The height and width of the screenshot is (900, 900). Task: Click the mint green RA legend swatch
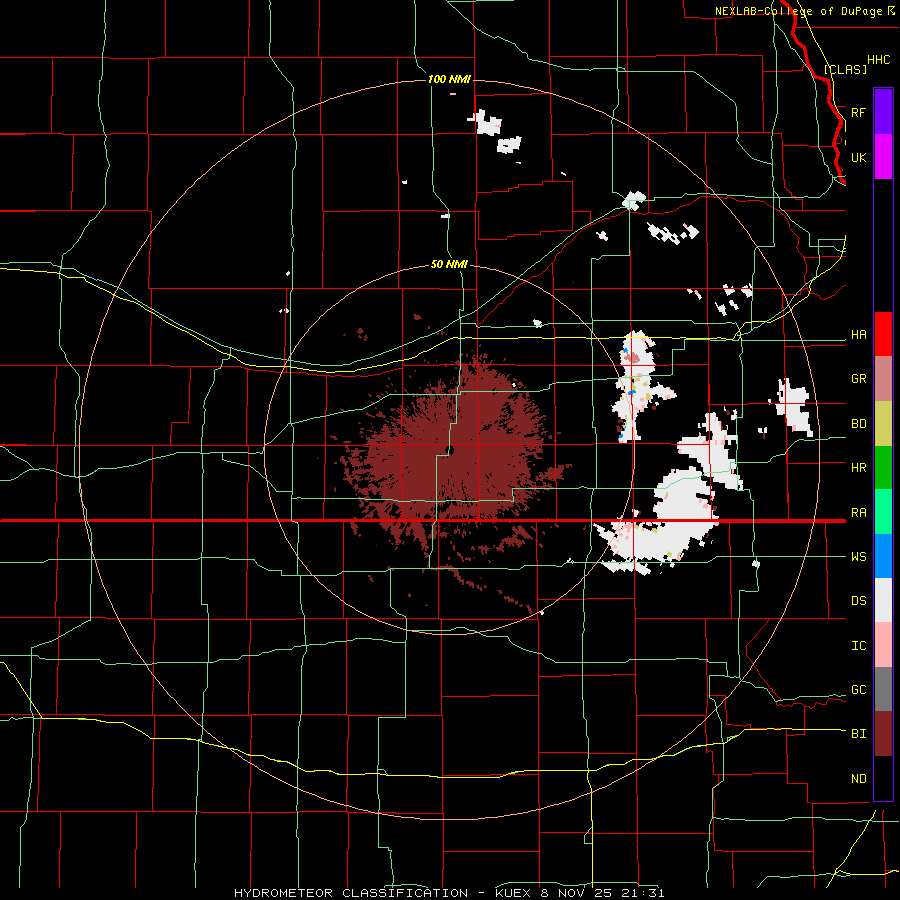pos(883,512)
